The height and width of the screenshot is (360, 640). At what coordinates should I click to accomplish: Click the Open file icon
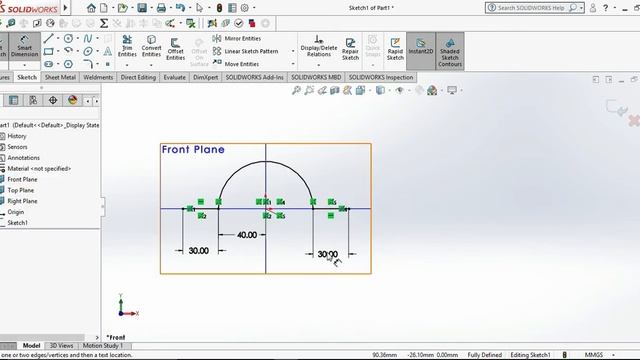point(122,8)
